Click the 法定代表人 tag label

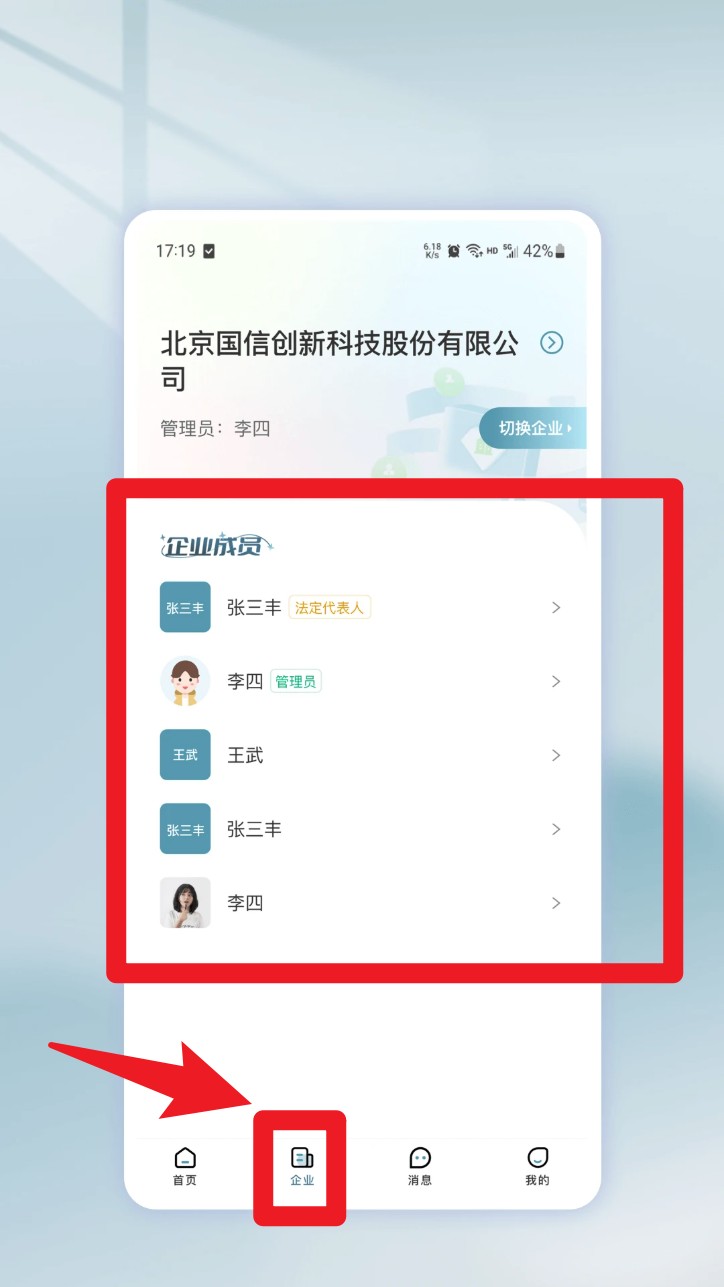(x=329, y=607)
